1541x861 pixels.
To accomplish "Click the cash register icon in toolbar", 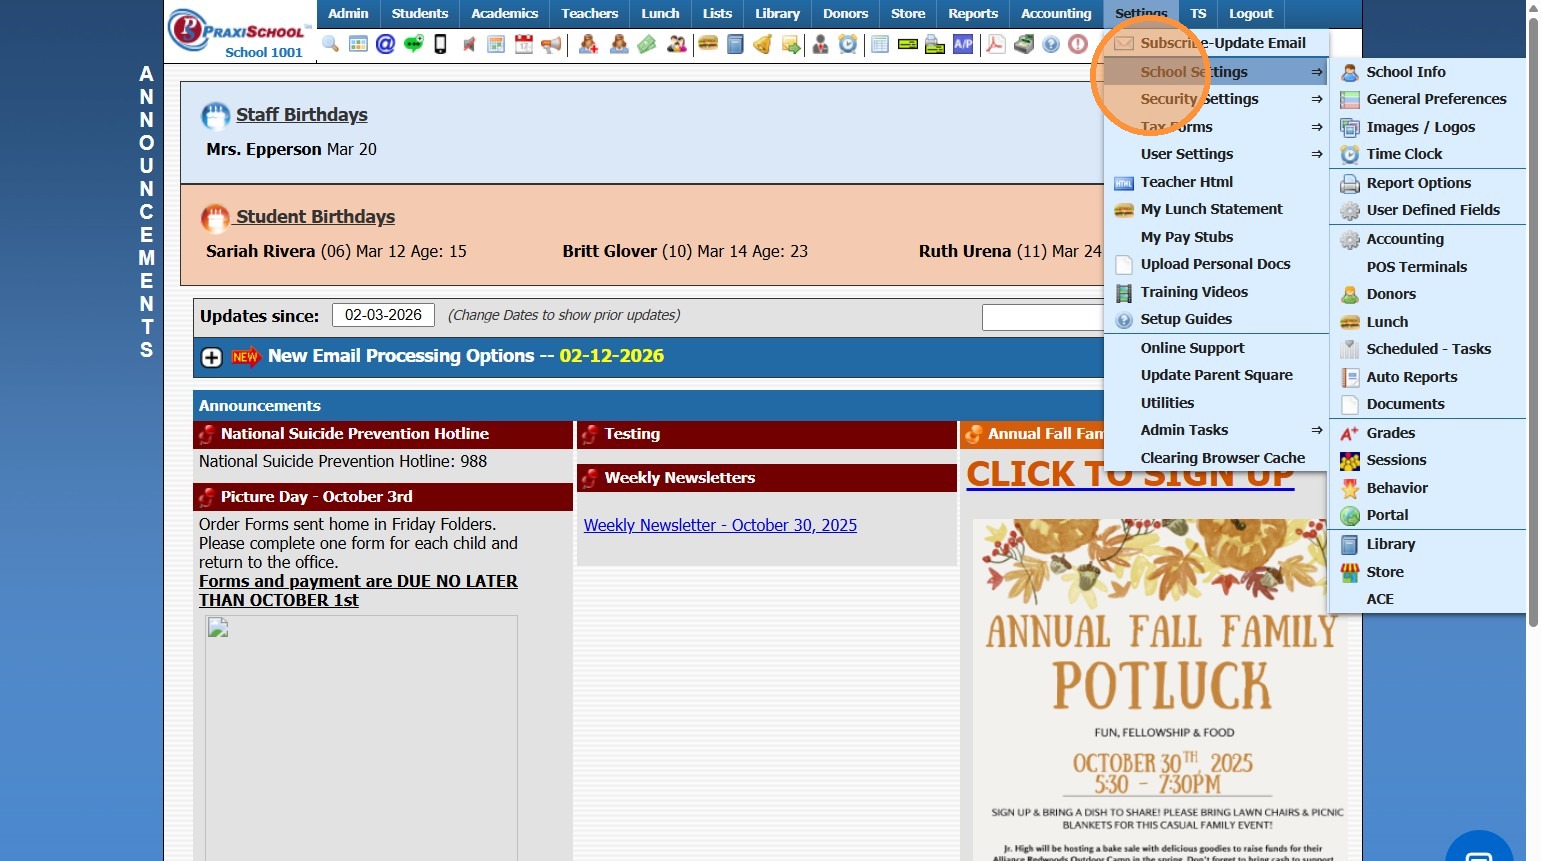I will tap(1024, 44).
